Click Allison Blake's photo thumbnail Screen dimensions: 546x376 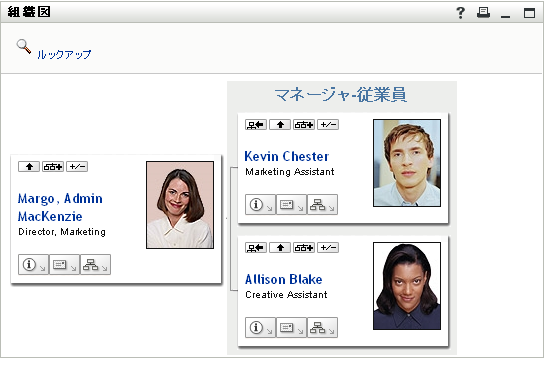pos(407,286)
